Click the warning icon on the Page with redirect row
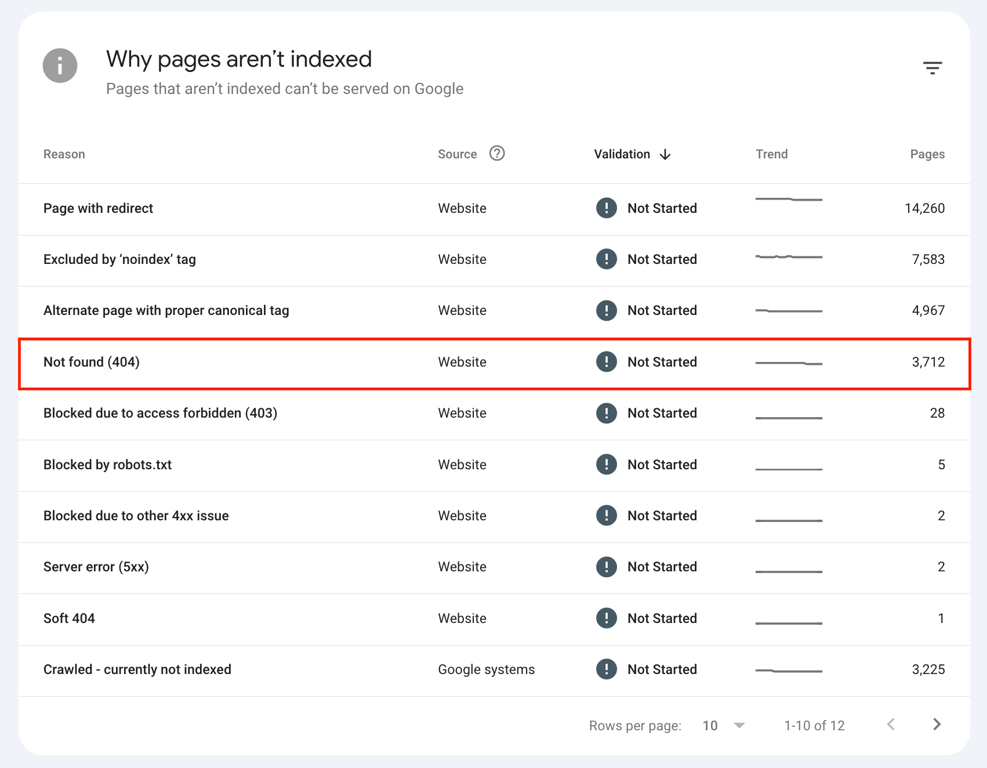Image resolution: width=987 pixels, height=768 pixels. [607, 208]
